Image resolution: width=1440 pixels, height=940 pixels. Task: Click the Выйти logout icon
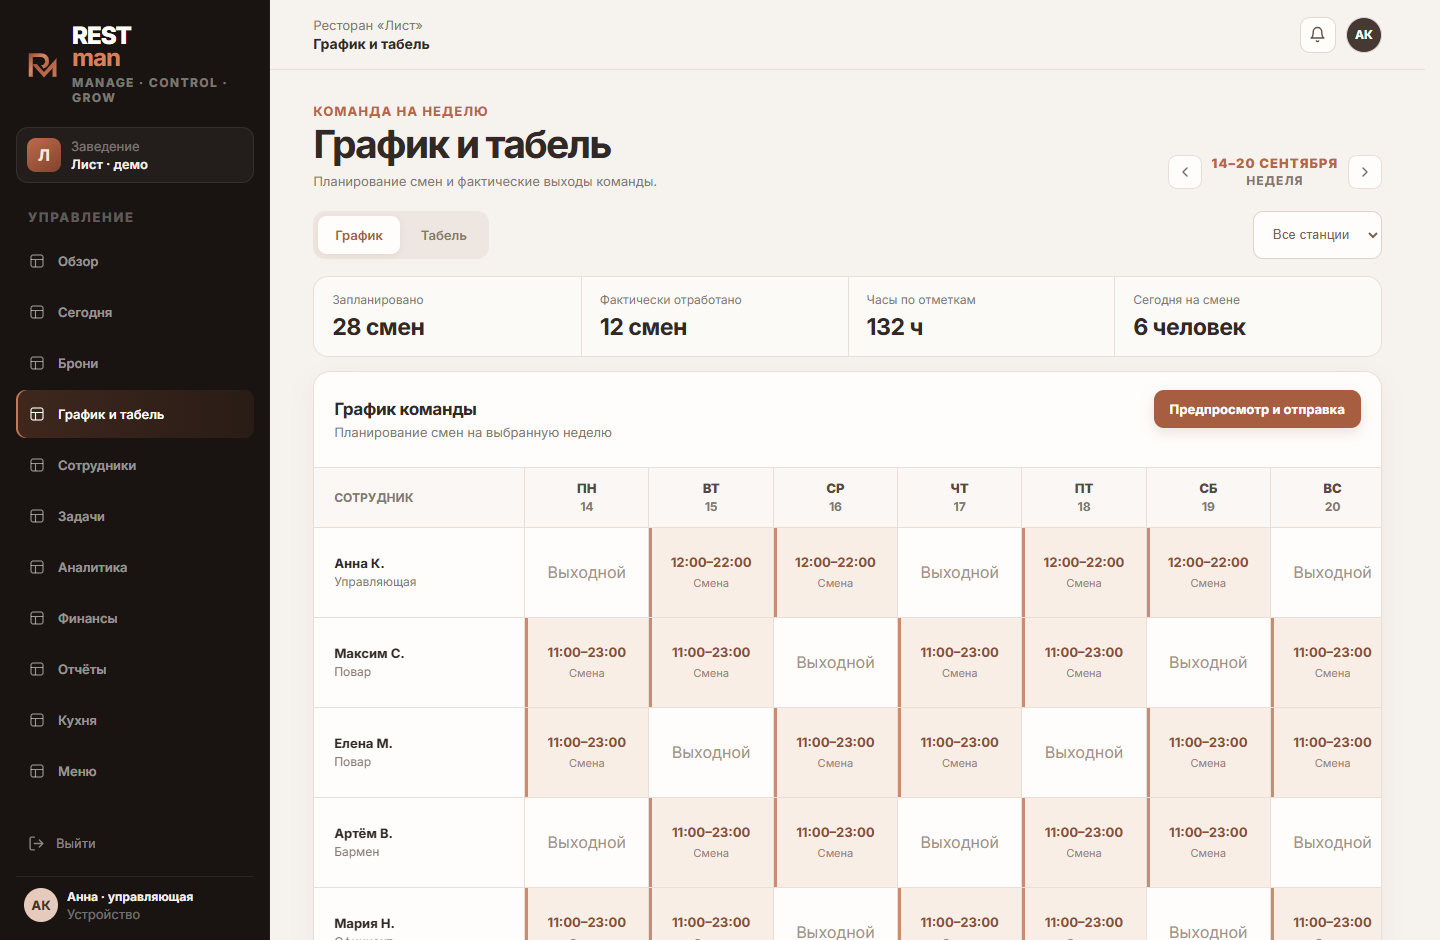(37, 843)
